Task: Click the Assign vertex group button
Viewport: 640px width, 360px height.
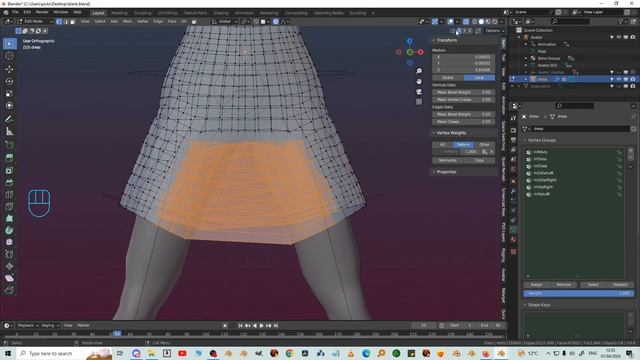Action: pos(537,284)
